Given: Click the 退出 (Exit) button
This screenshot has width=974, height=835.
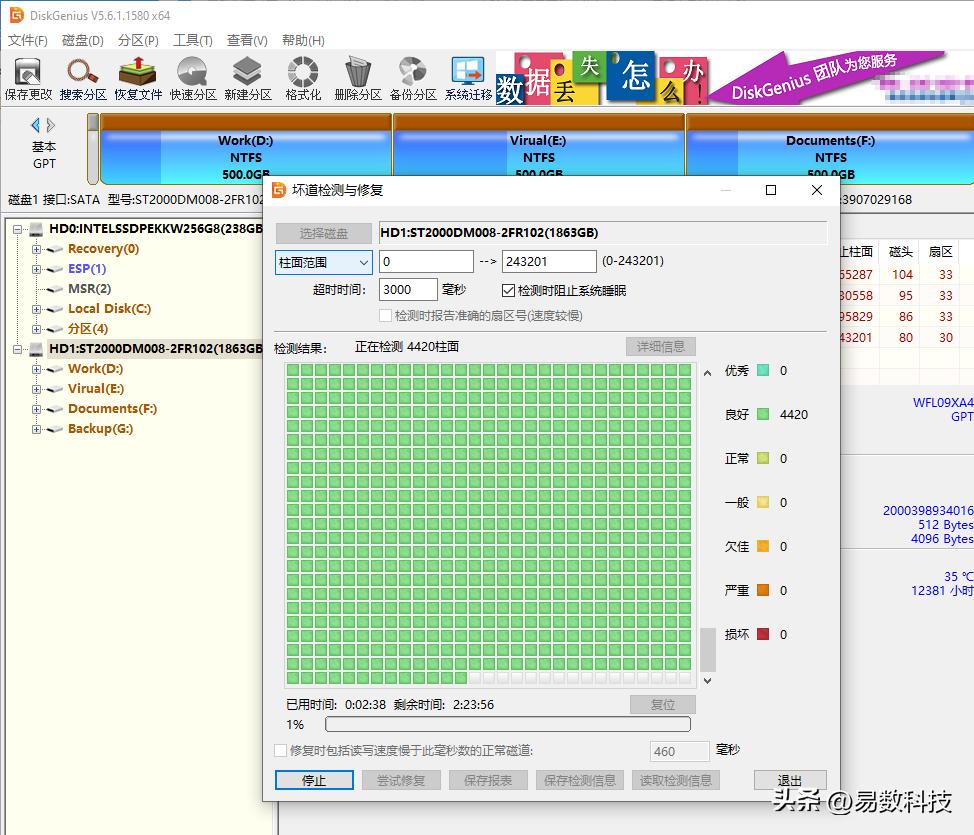Looking at the screenshot, I should tap(790, 780).
